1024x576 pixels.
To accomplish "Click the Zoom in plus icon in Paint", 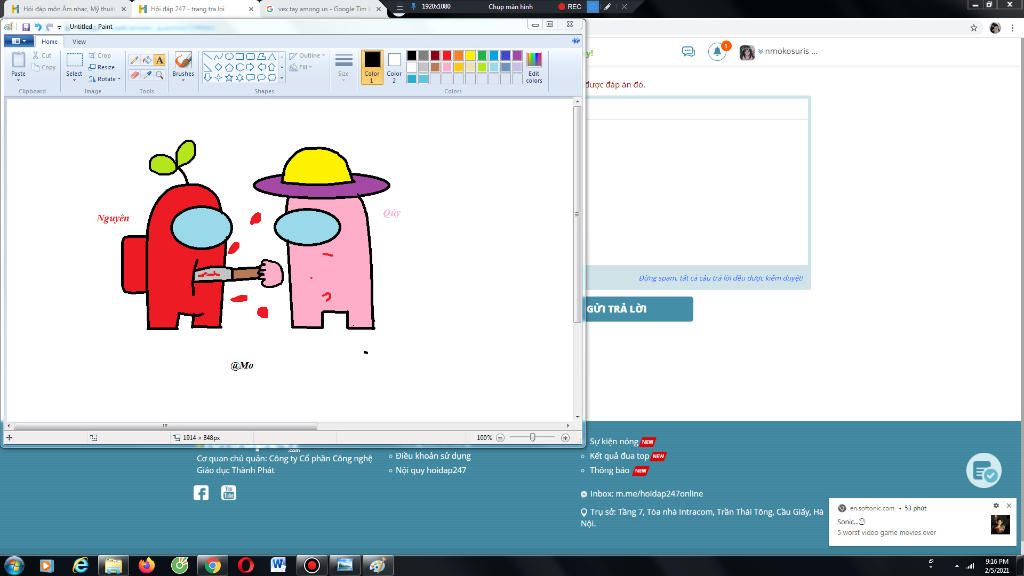I will 566,438.
